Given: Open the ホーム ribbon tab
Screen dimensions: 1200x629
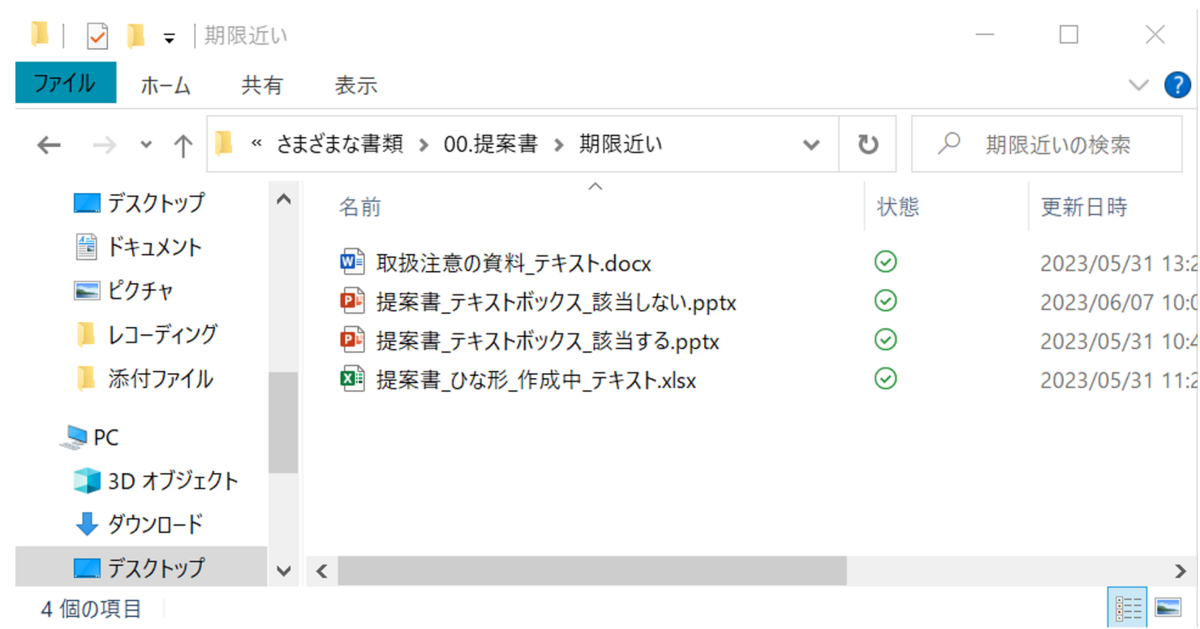Looking at the screenshot, I should click(165, 86).
